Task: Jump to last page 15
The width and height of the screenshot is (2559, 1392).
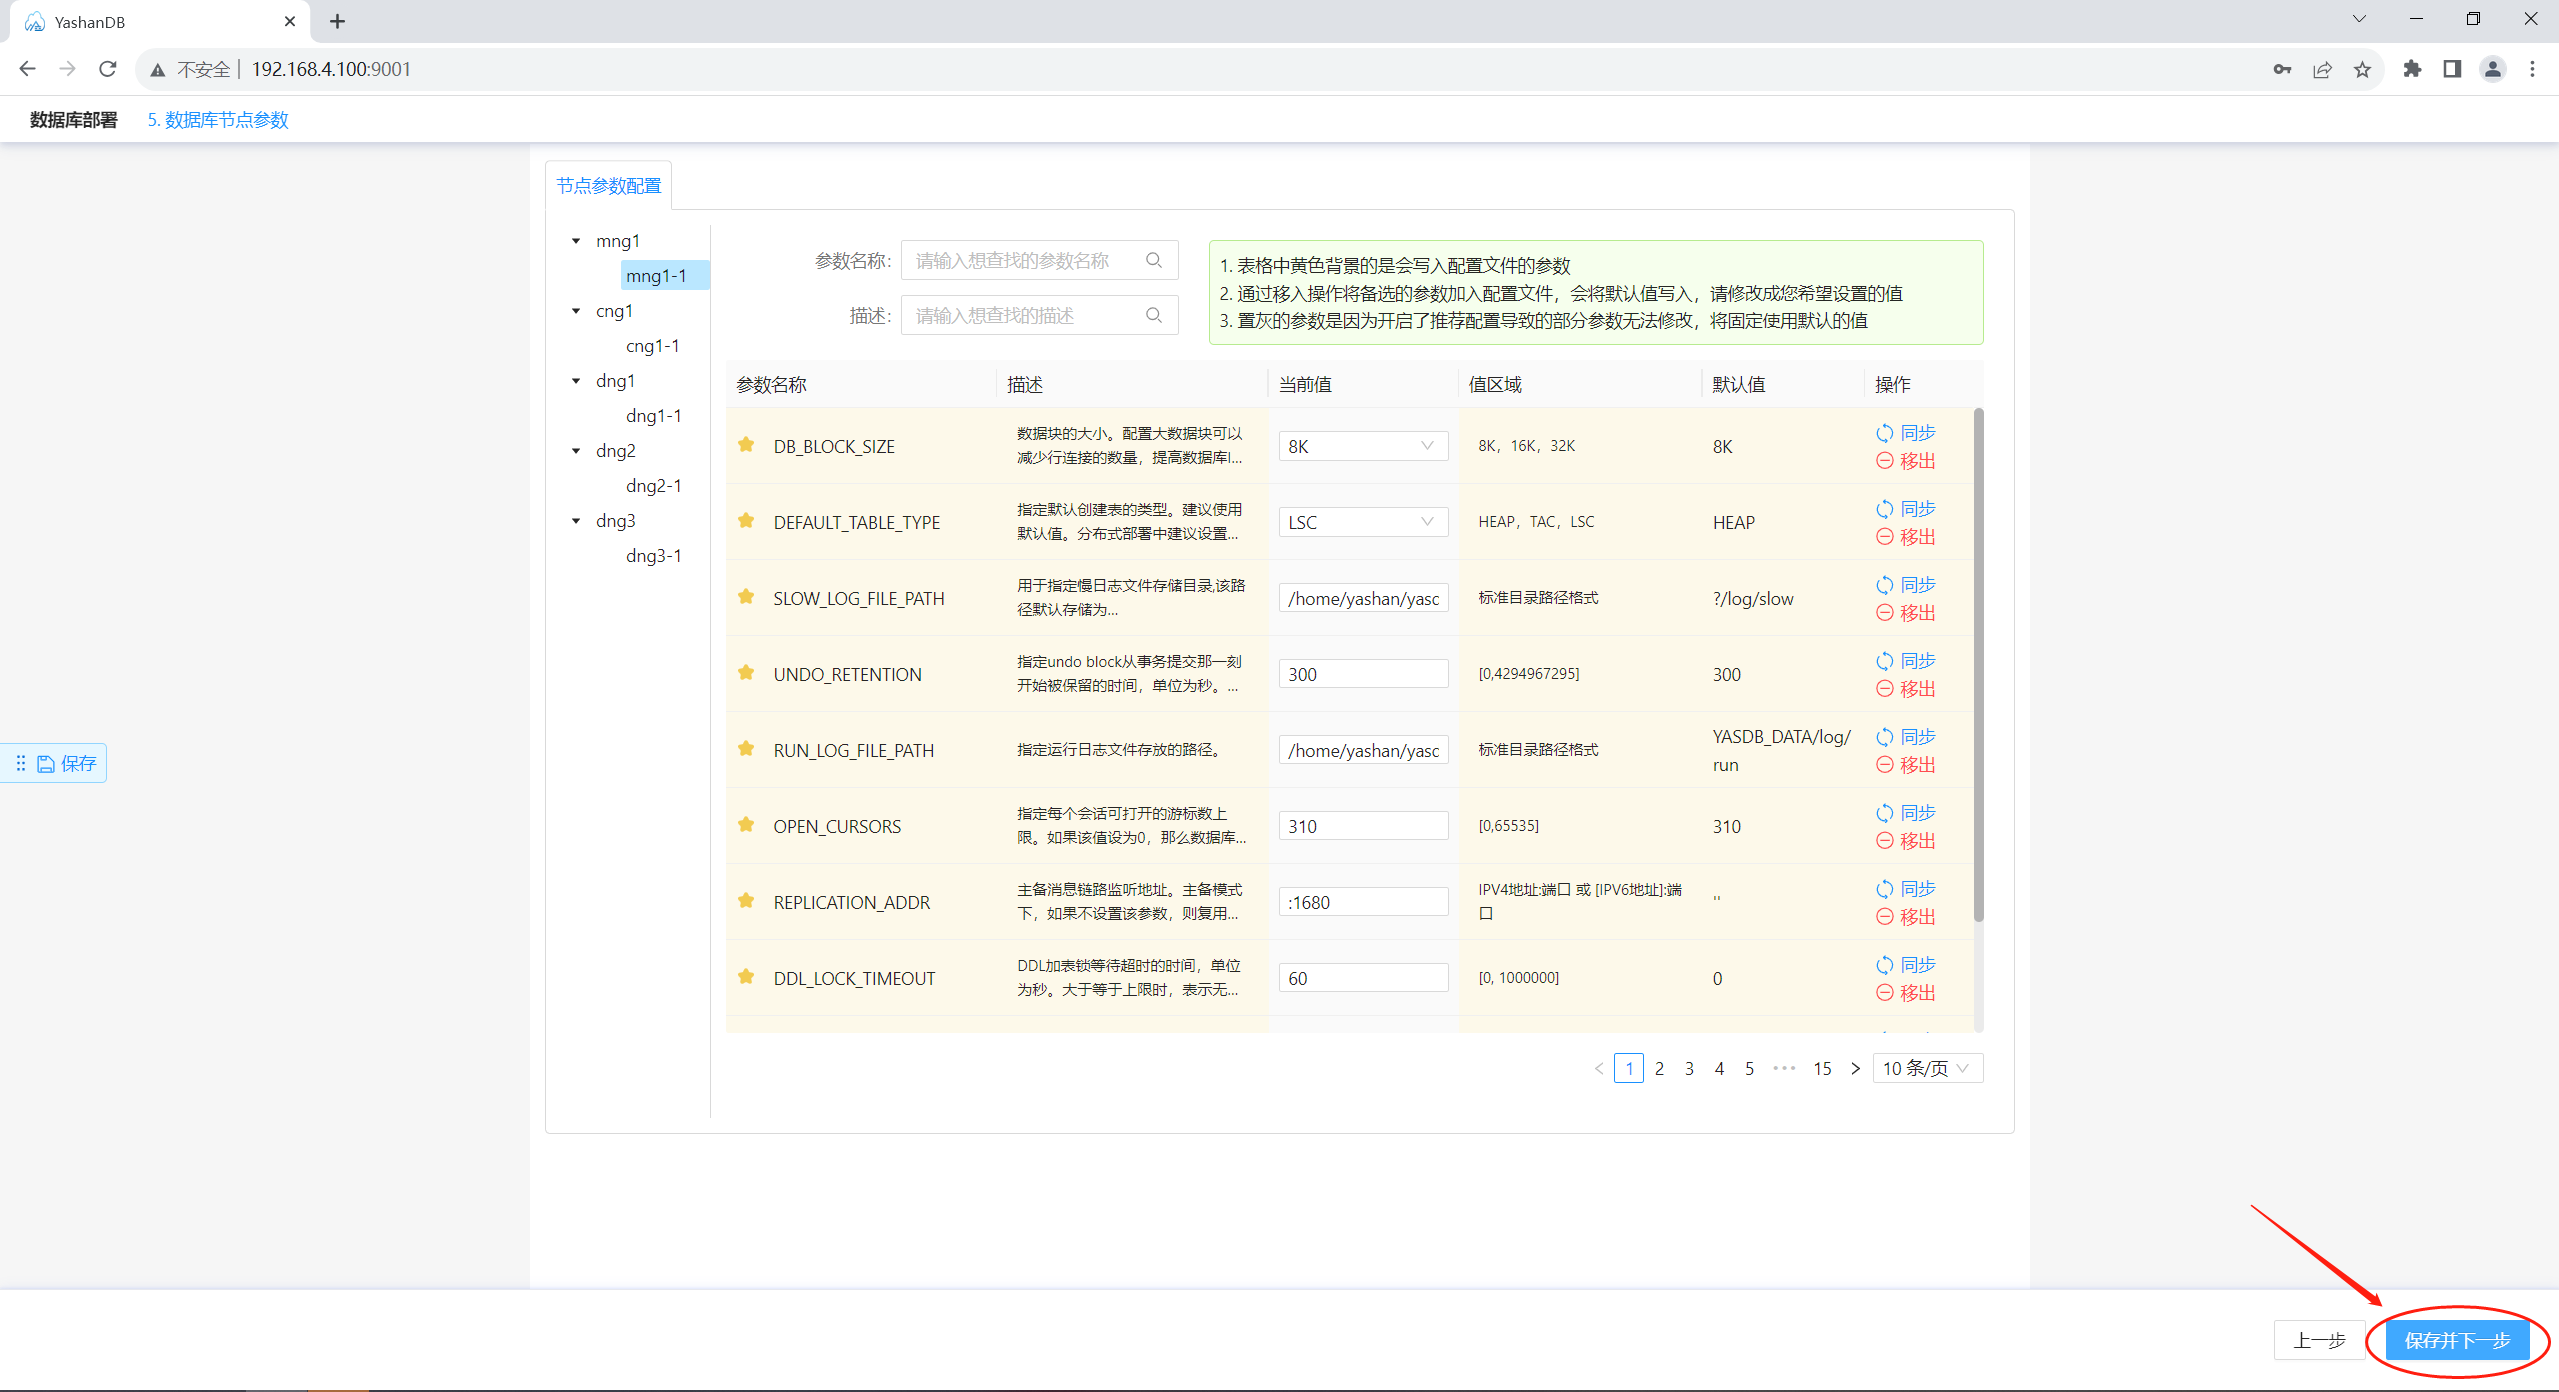Action: (x=1822, y=1068)
